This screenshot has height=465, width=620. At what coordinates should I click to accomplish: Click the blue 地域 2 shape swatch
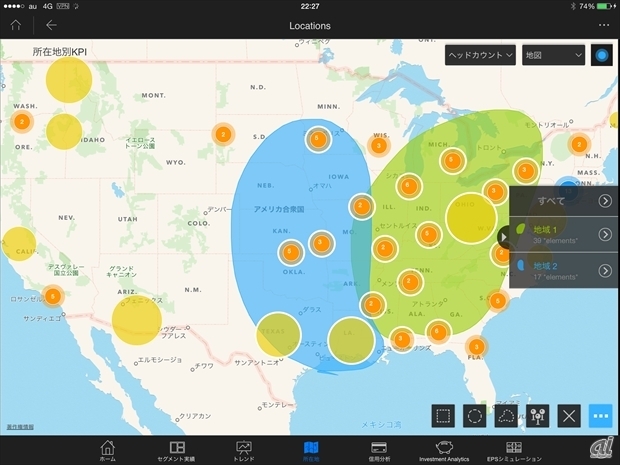pyautogui.click(x=521, y=265)
